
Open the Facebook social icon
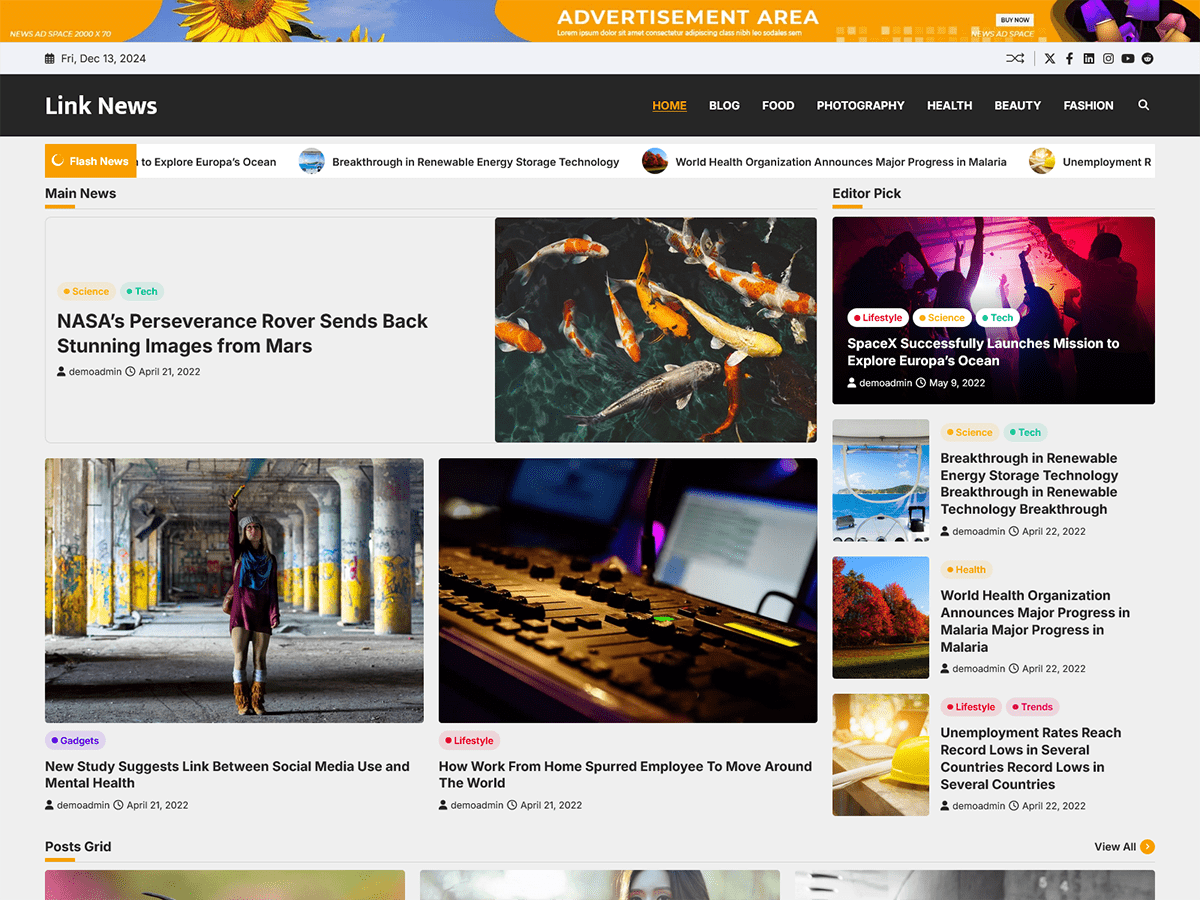pos(1069,58)
